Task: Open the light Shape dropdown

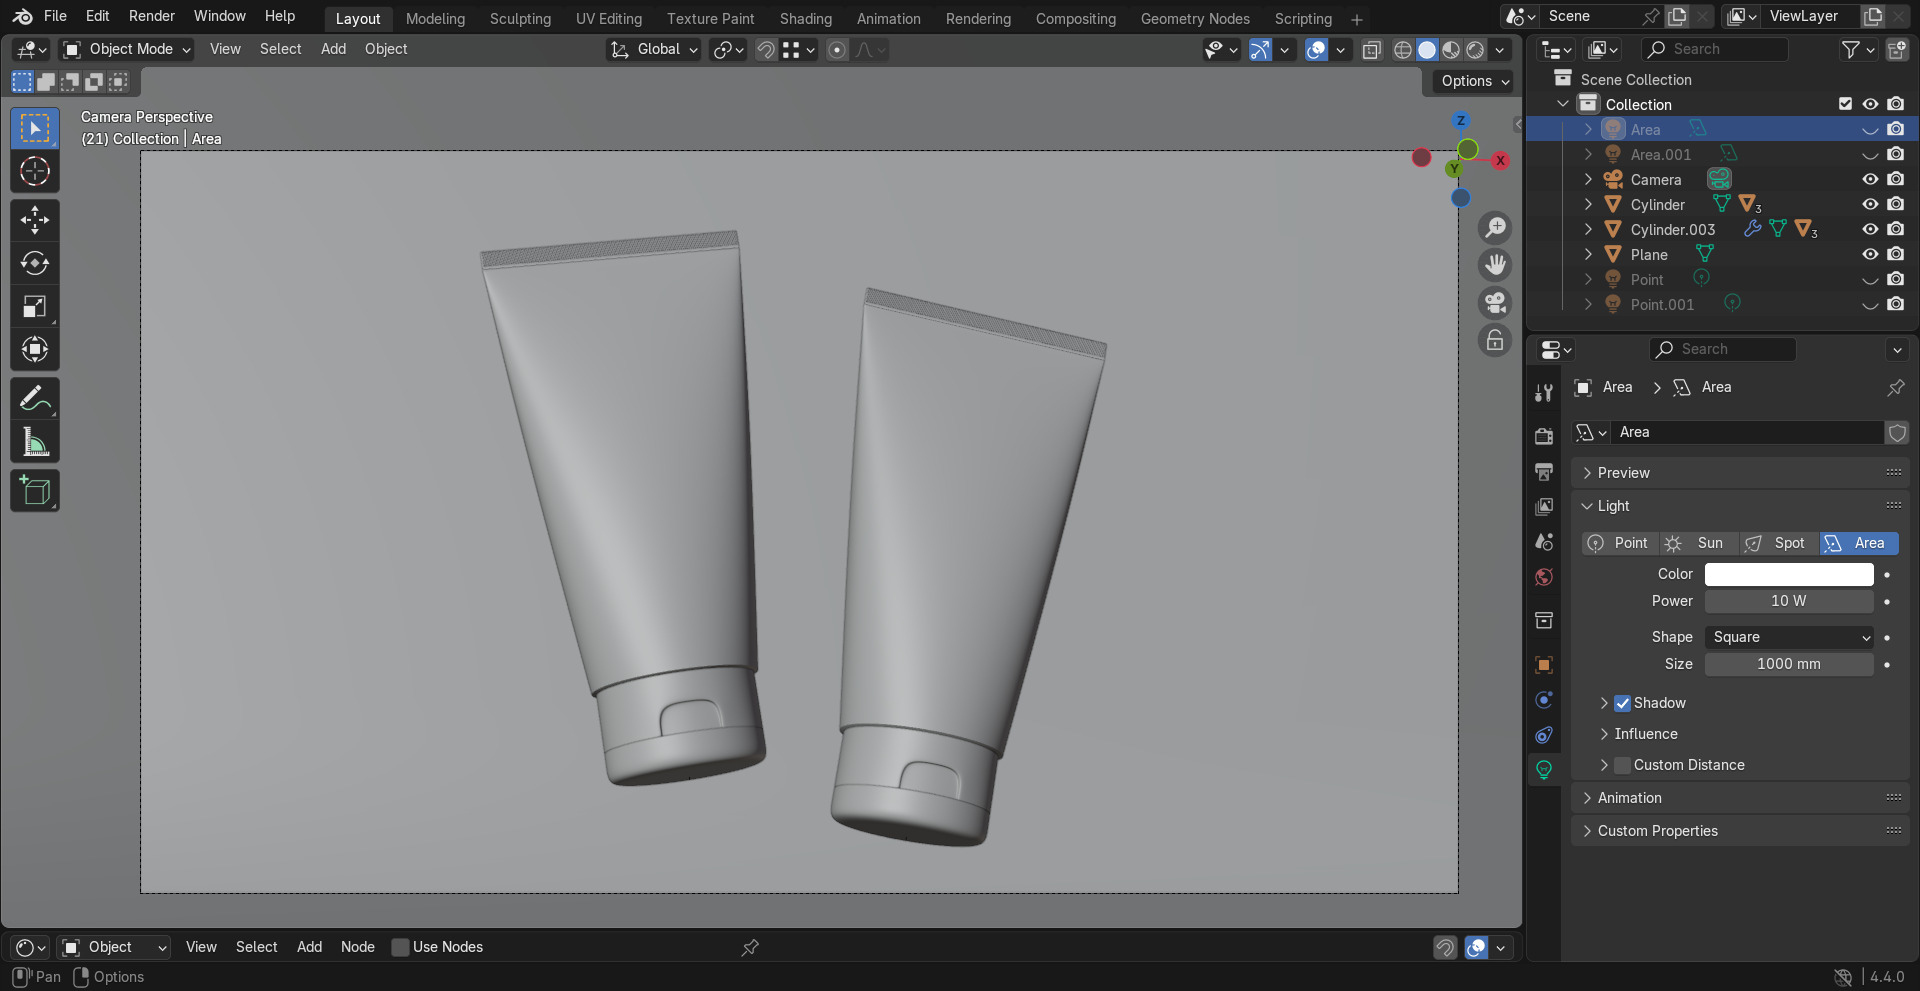Action: coord(1789,637)
